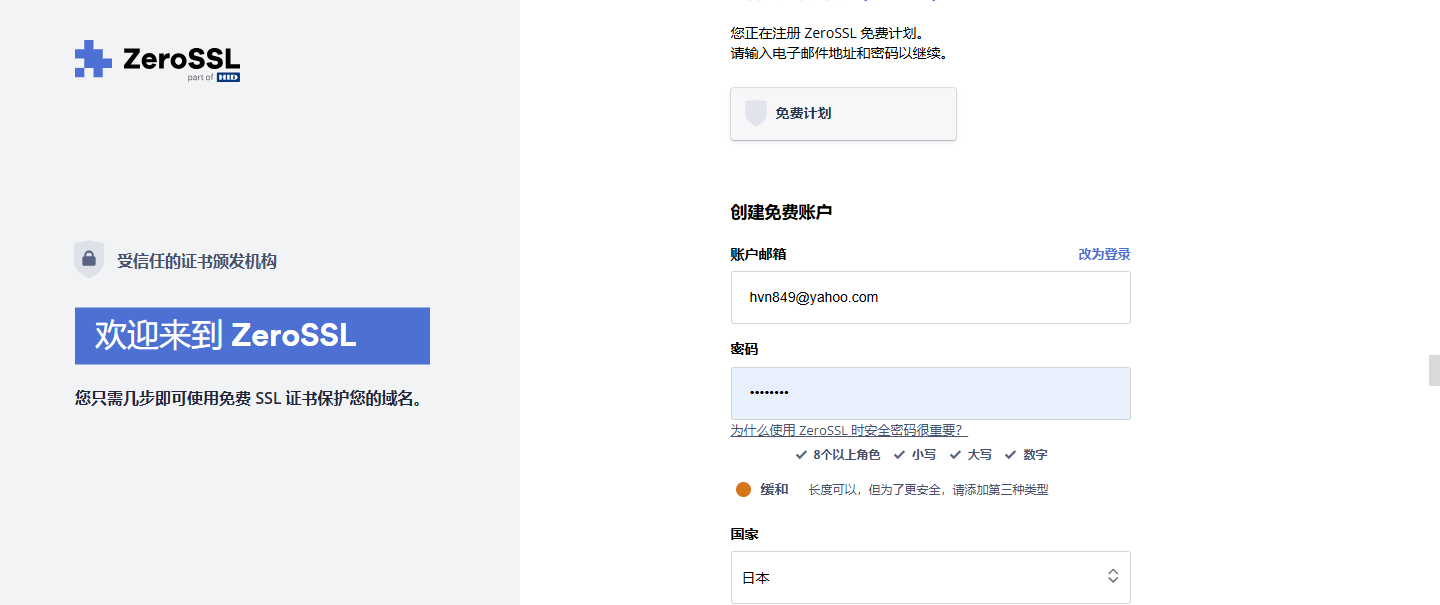Image resolution: width=1440 pixels, height=605 pixels.
Task: Click the up-down chevron in country selector
Action: click(x=1112, y=577)
